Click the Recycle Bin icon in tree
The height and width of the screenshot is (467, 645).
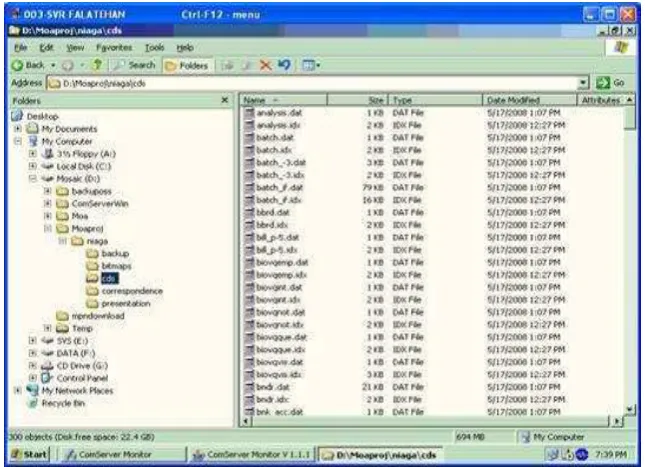click(x=32, y=403)
